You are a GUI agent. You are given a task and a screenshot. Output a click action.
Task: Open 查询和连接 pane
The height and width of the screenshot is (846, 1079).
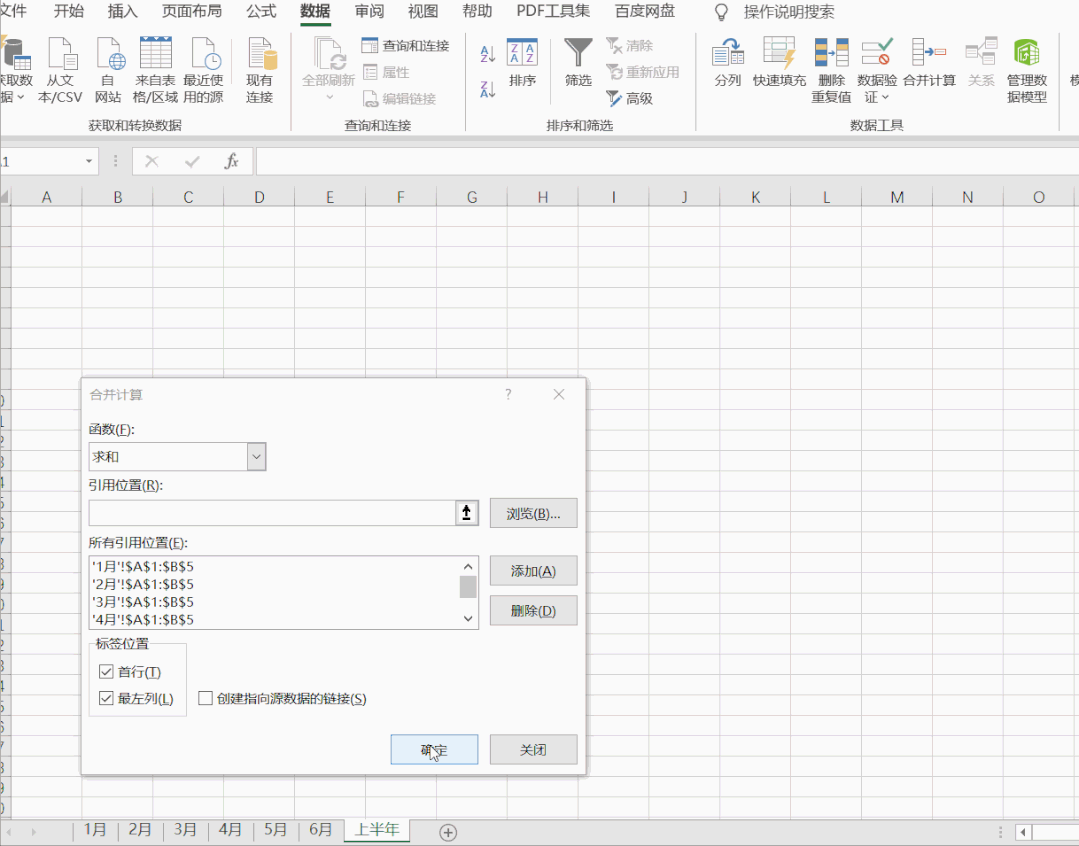pyautogui.click(x=406, y=45)
